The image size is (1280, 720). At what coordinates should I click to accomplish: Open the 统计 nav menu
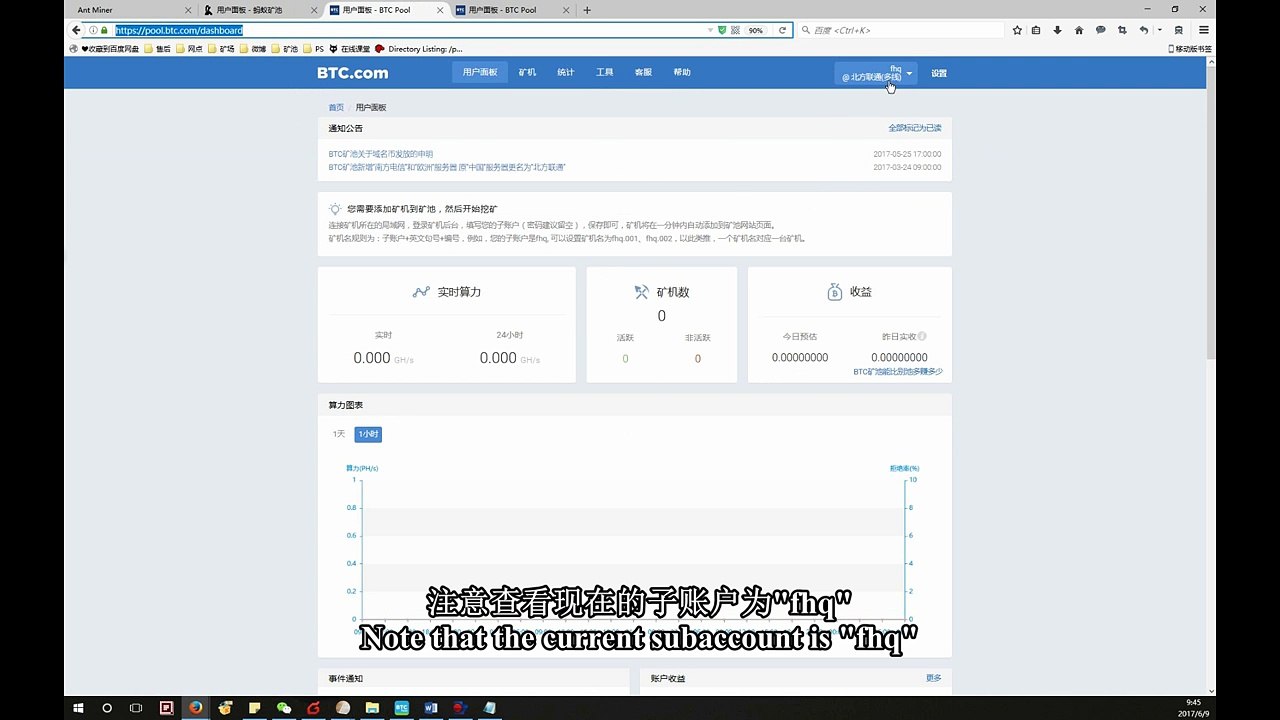pos(566,72)
